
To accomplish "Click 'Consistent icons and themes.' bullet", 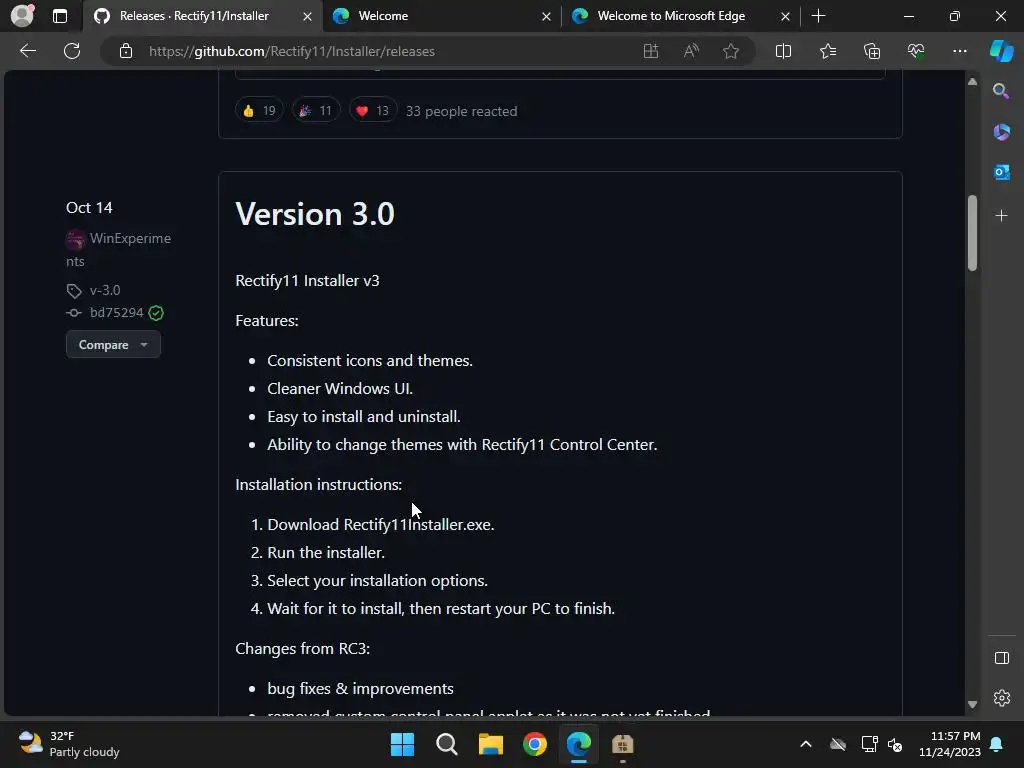I will coord(370,360).
